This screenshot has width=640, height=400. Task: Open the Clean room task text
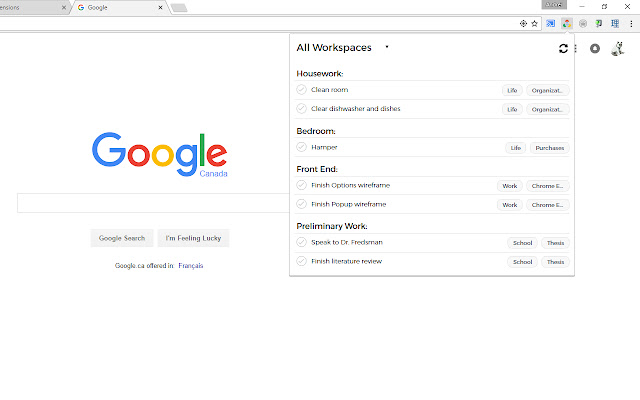pyautogui.click(x=329, y=90)
